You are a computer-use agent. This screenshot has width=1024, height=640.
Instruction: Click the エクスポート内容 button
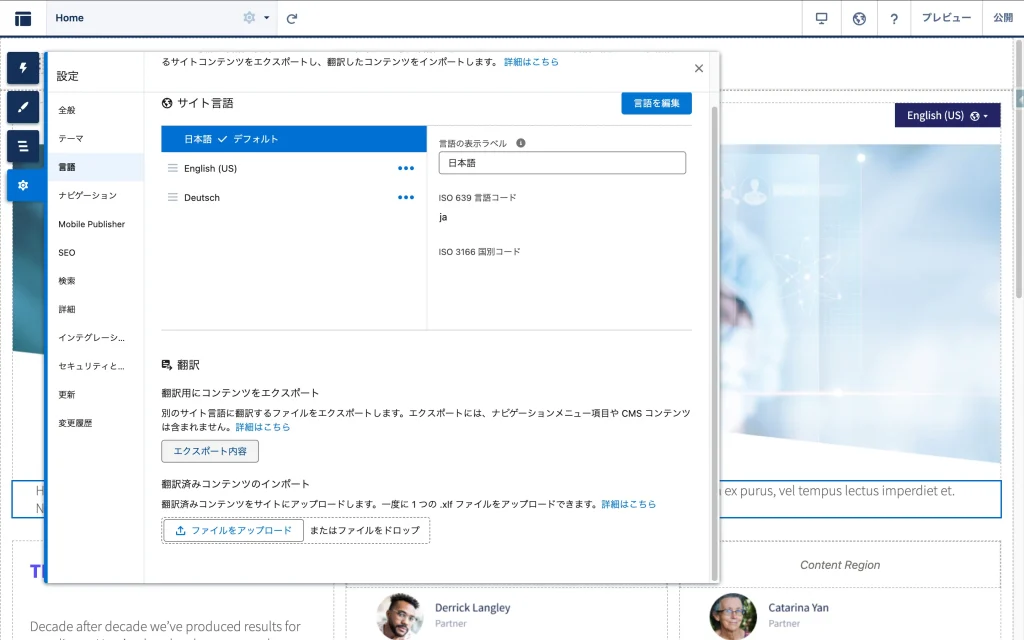tap(210, 451)
